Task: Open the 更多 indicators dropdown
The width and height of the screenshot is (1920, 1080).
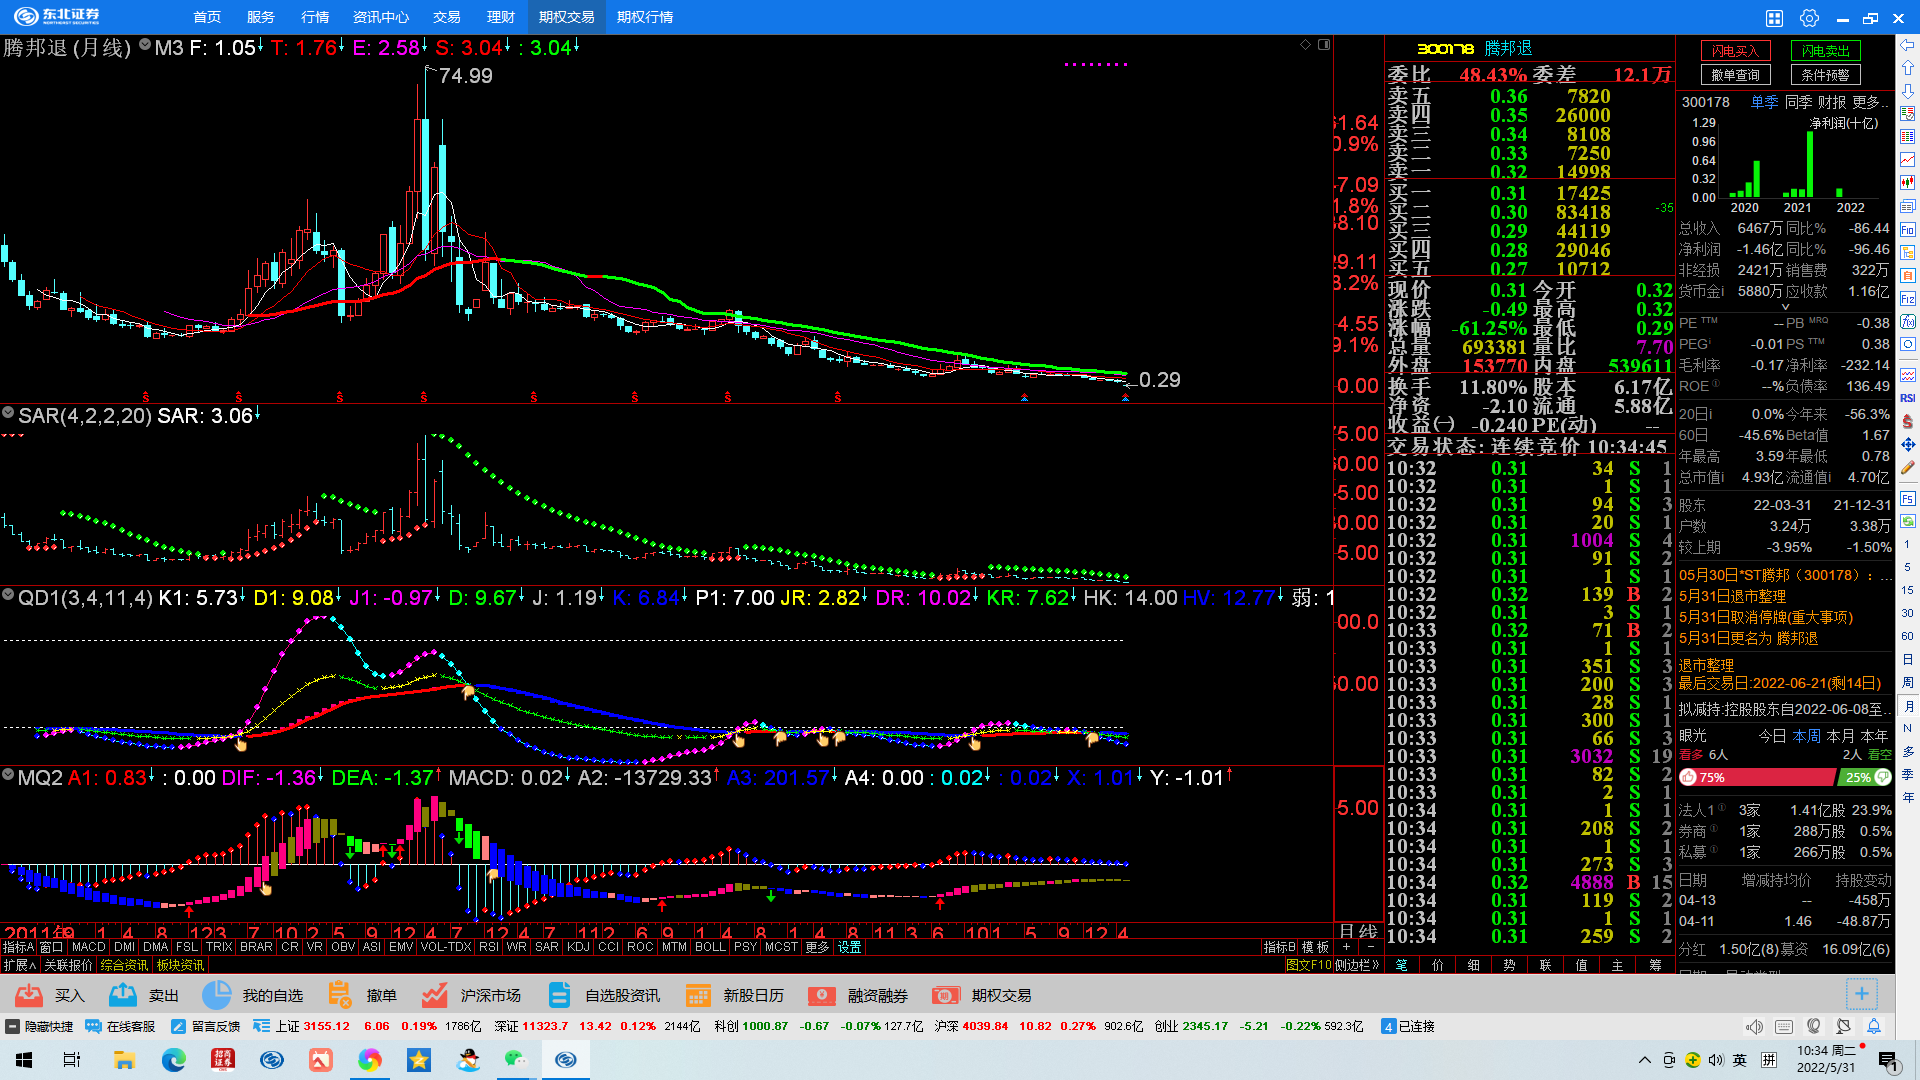Action: click(x=817, y=947)
